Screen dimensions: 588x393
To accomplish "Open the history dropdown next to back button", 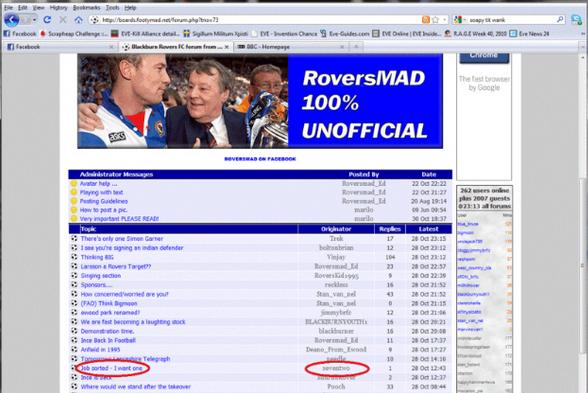I will pos(34,20).
